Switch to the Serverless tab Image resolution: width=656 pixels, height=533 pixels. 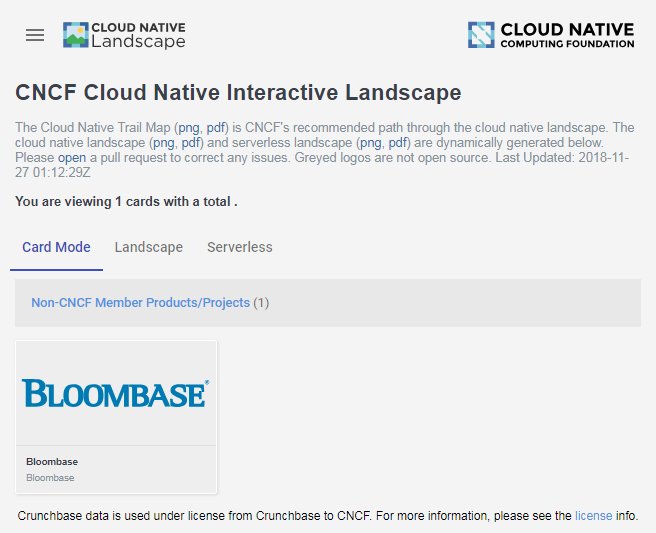(x=240, y=247)
